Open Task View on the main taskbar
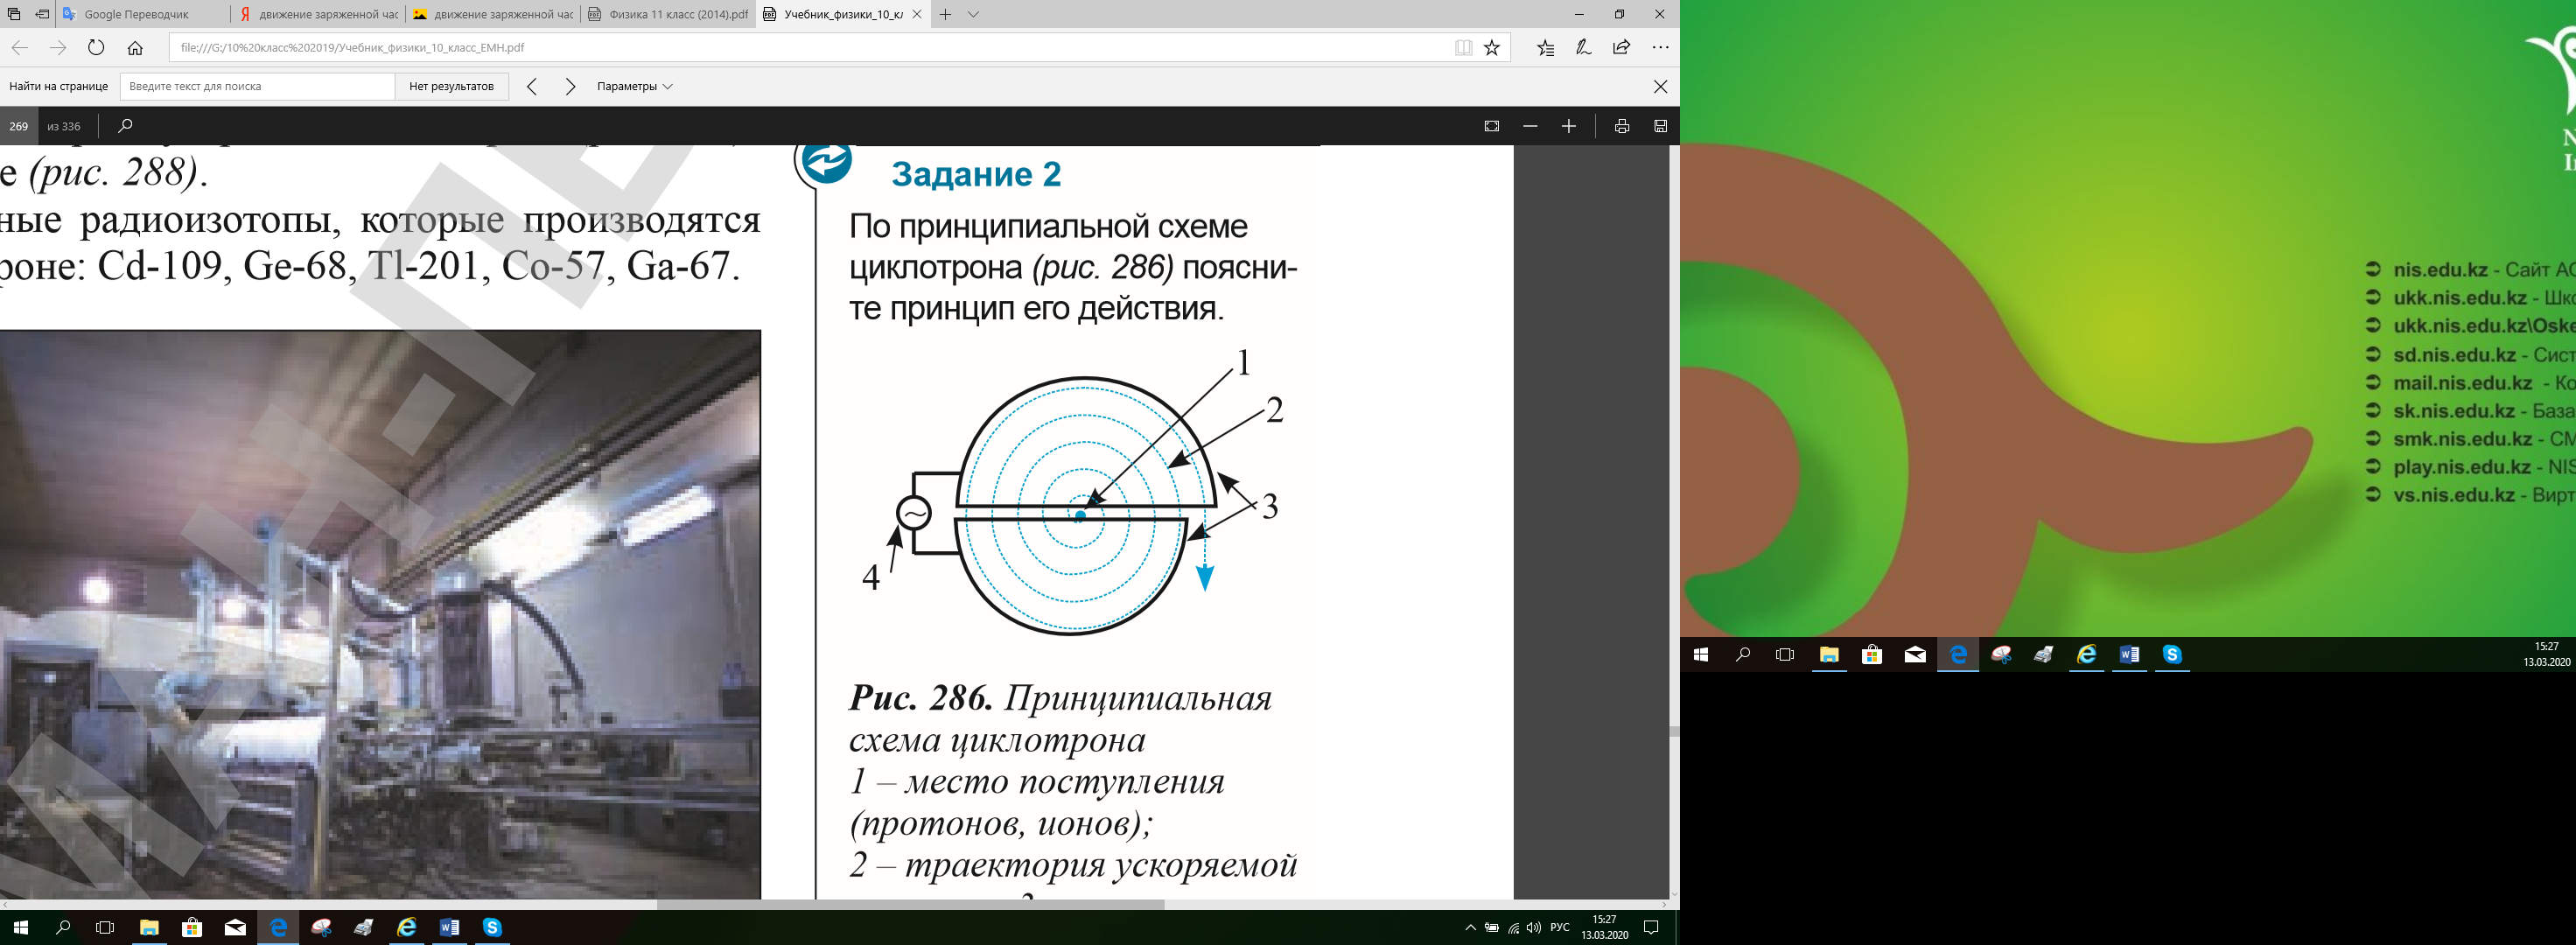This screenshot has width=2576, height=945. (105, 928)
